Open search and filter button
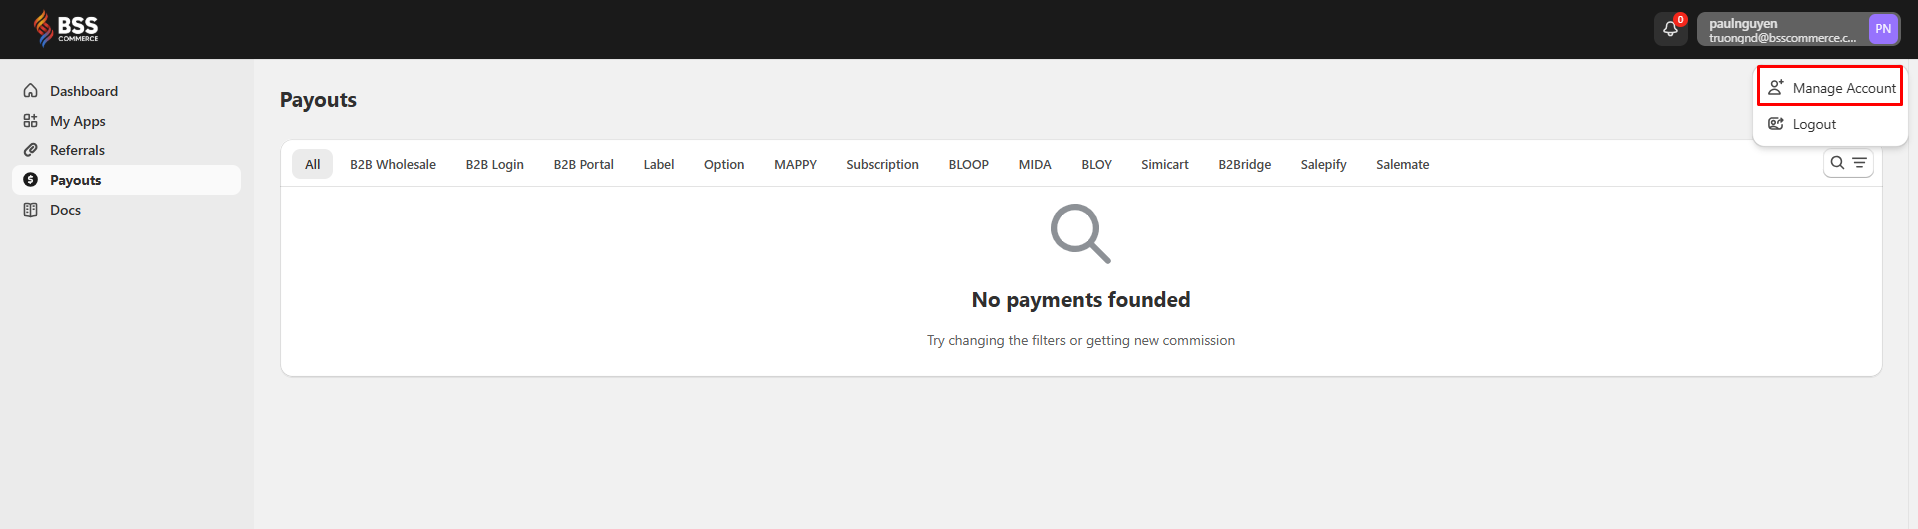This screenshot has height=529, width=1918. pos(1848,163)
